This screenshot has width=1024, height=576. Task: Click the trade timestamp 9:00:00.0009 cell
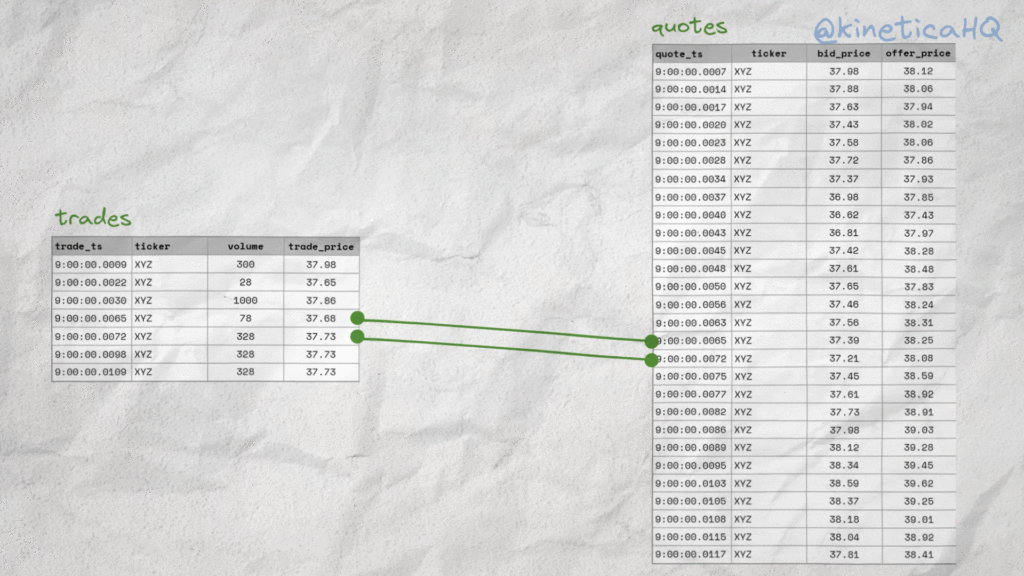[91, 265]
